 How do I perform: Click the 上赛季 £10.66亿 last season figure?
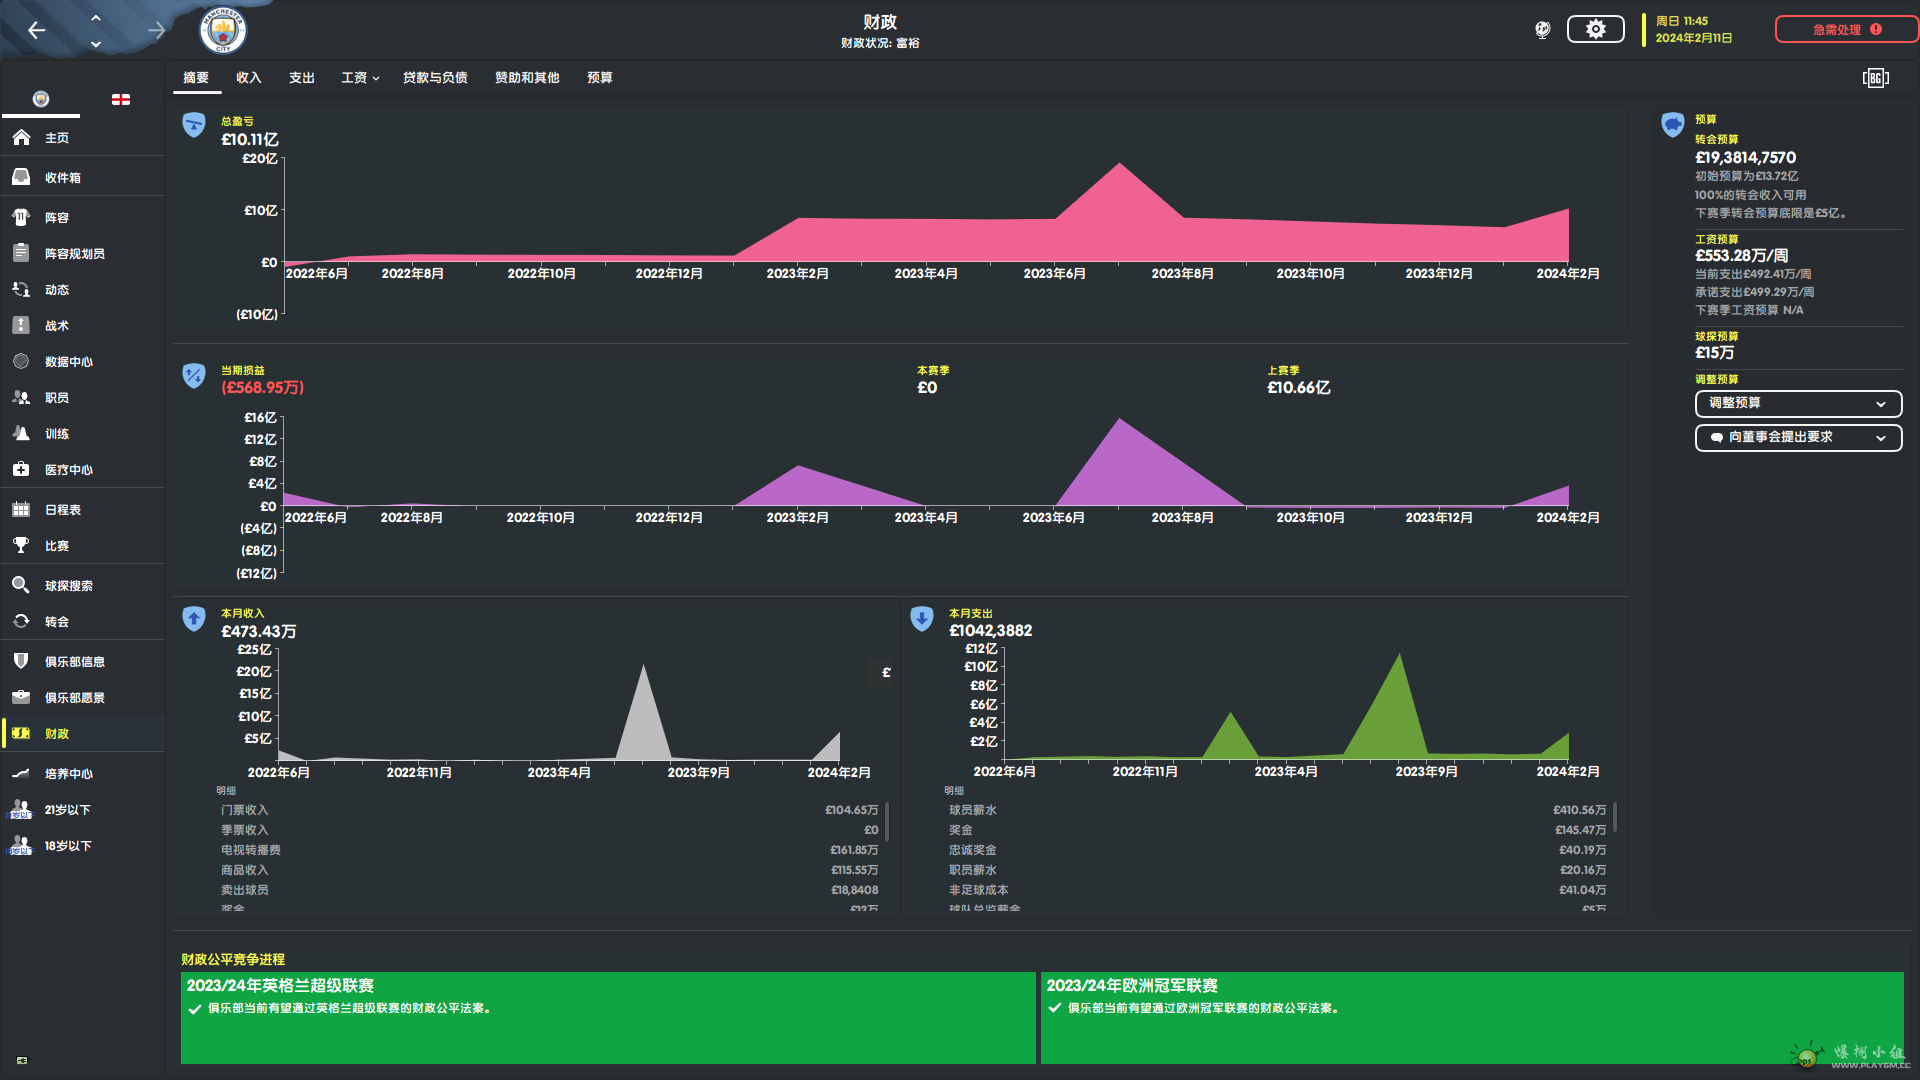[x=1298, y=388]
